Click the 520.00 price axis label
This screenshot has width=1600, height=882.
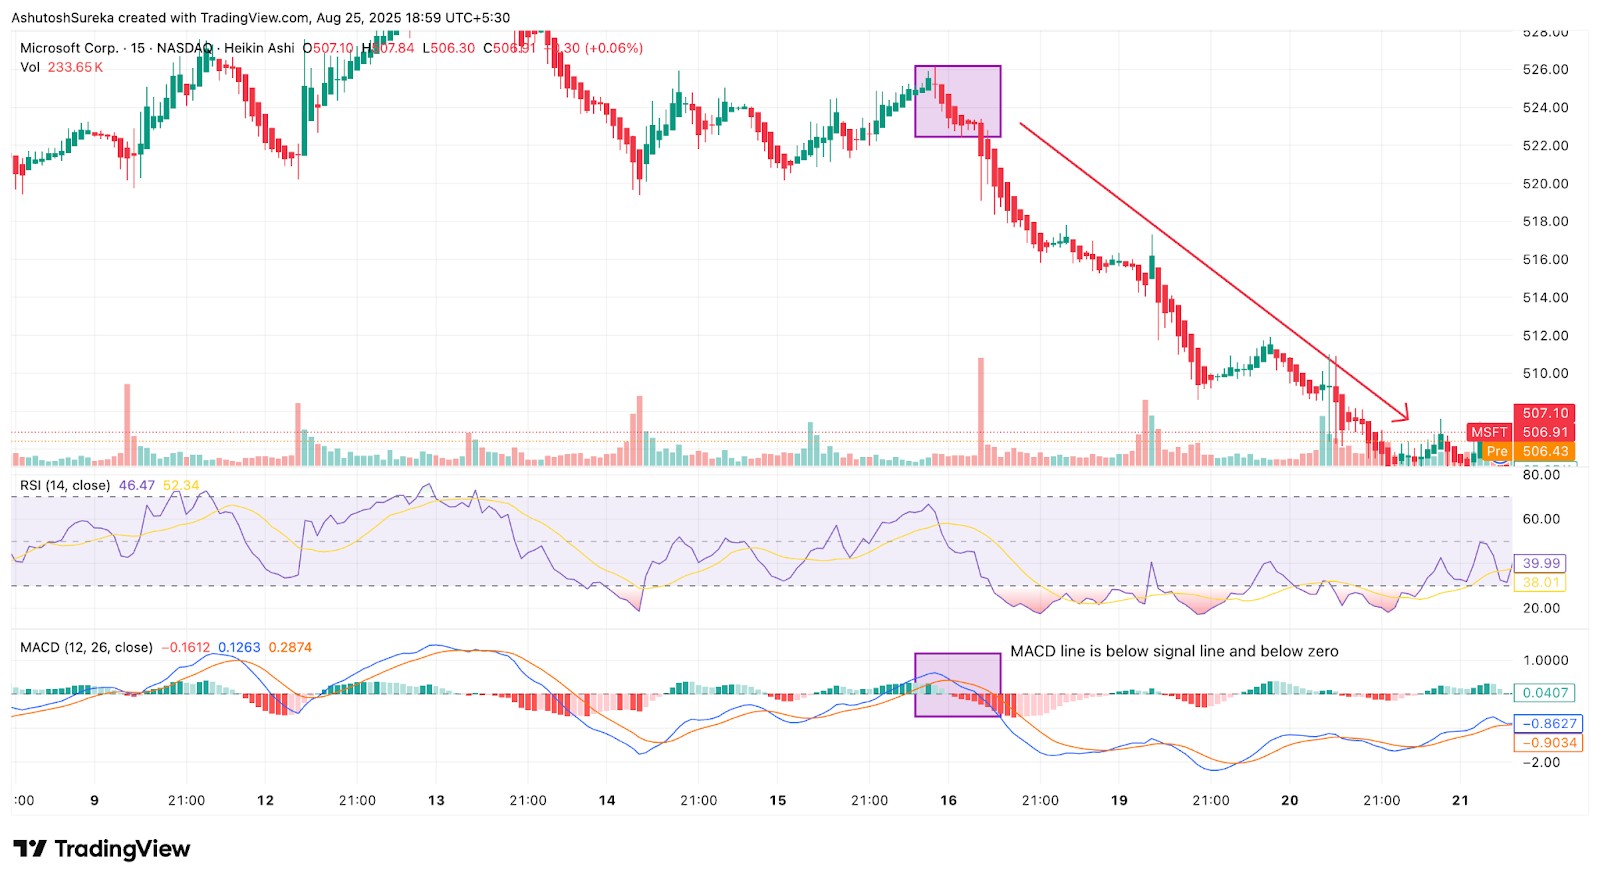(1545, 183)
